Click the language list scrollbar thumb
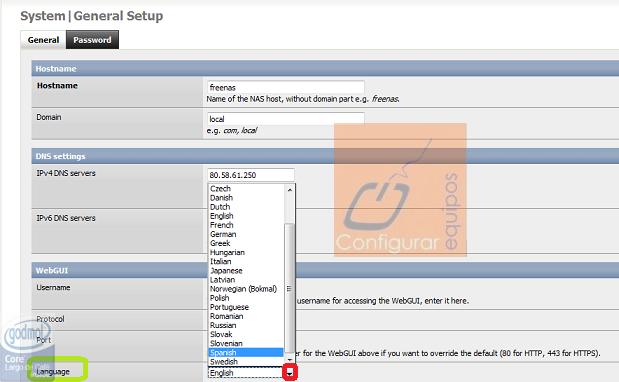619x382 pixels. coord(289,288)
